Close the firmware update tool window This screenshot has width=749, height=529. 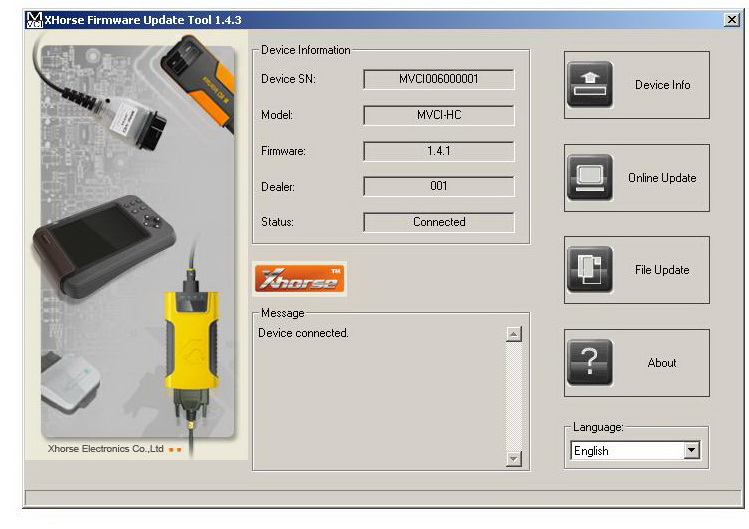[x=731, y=20]
